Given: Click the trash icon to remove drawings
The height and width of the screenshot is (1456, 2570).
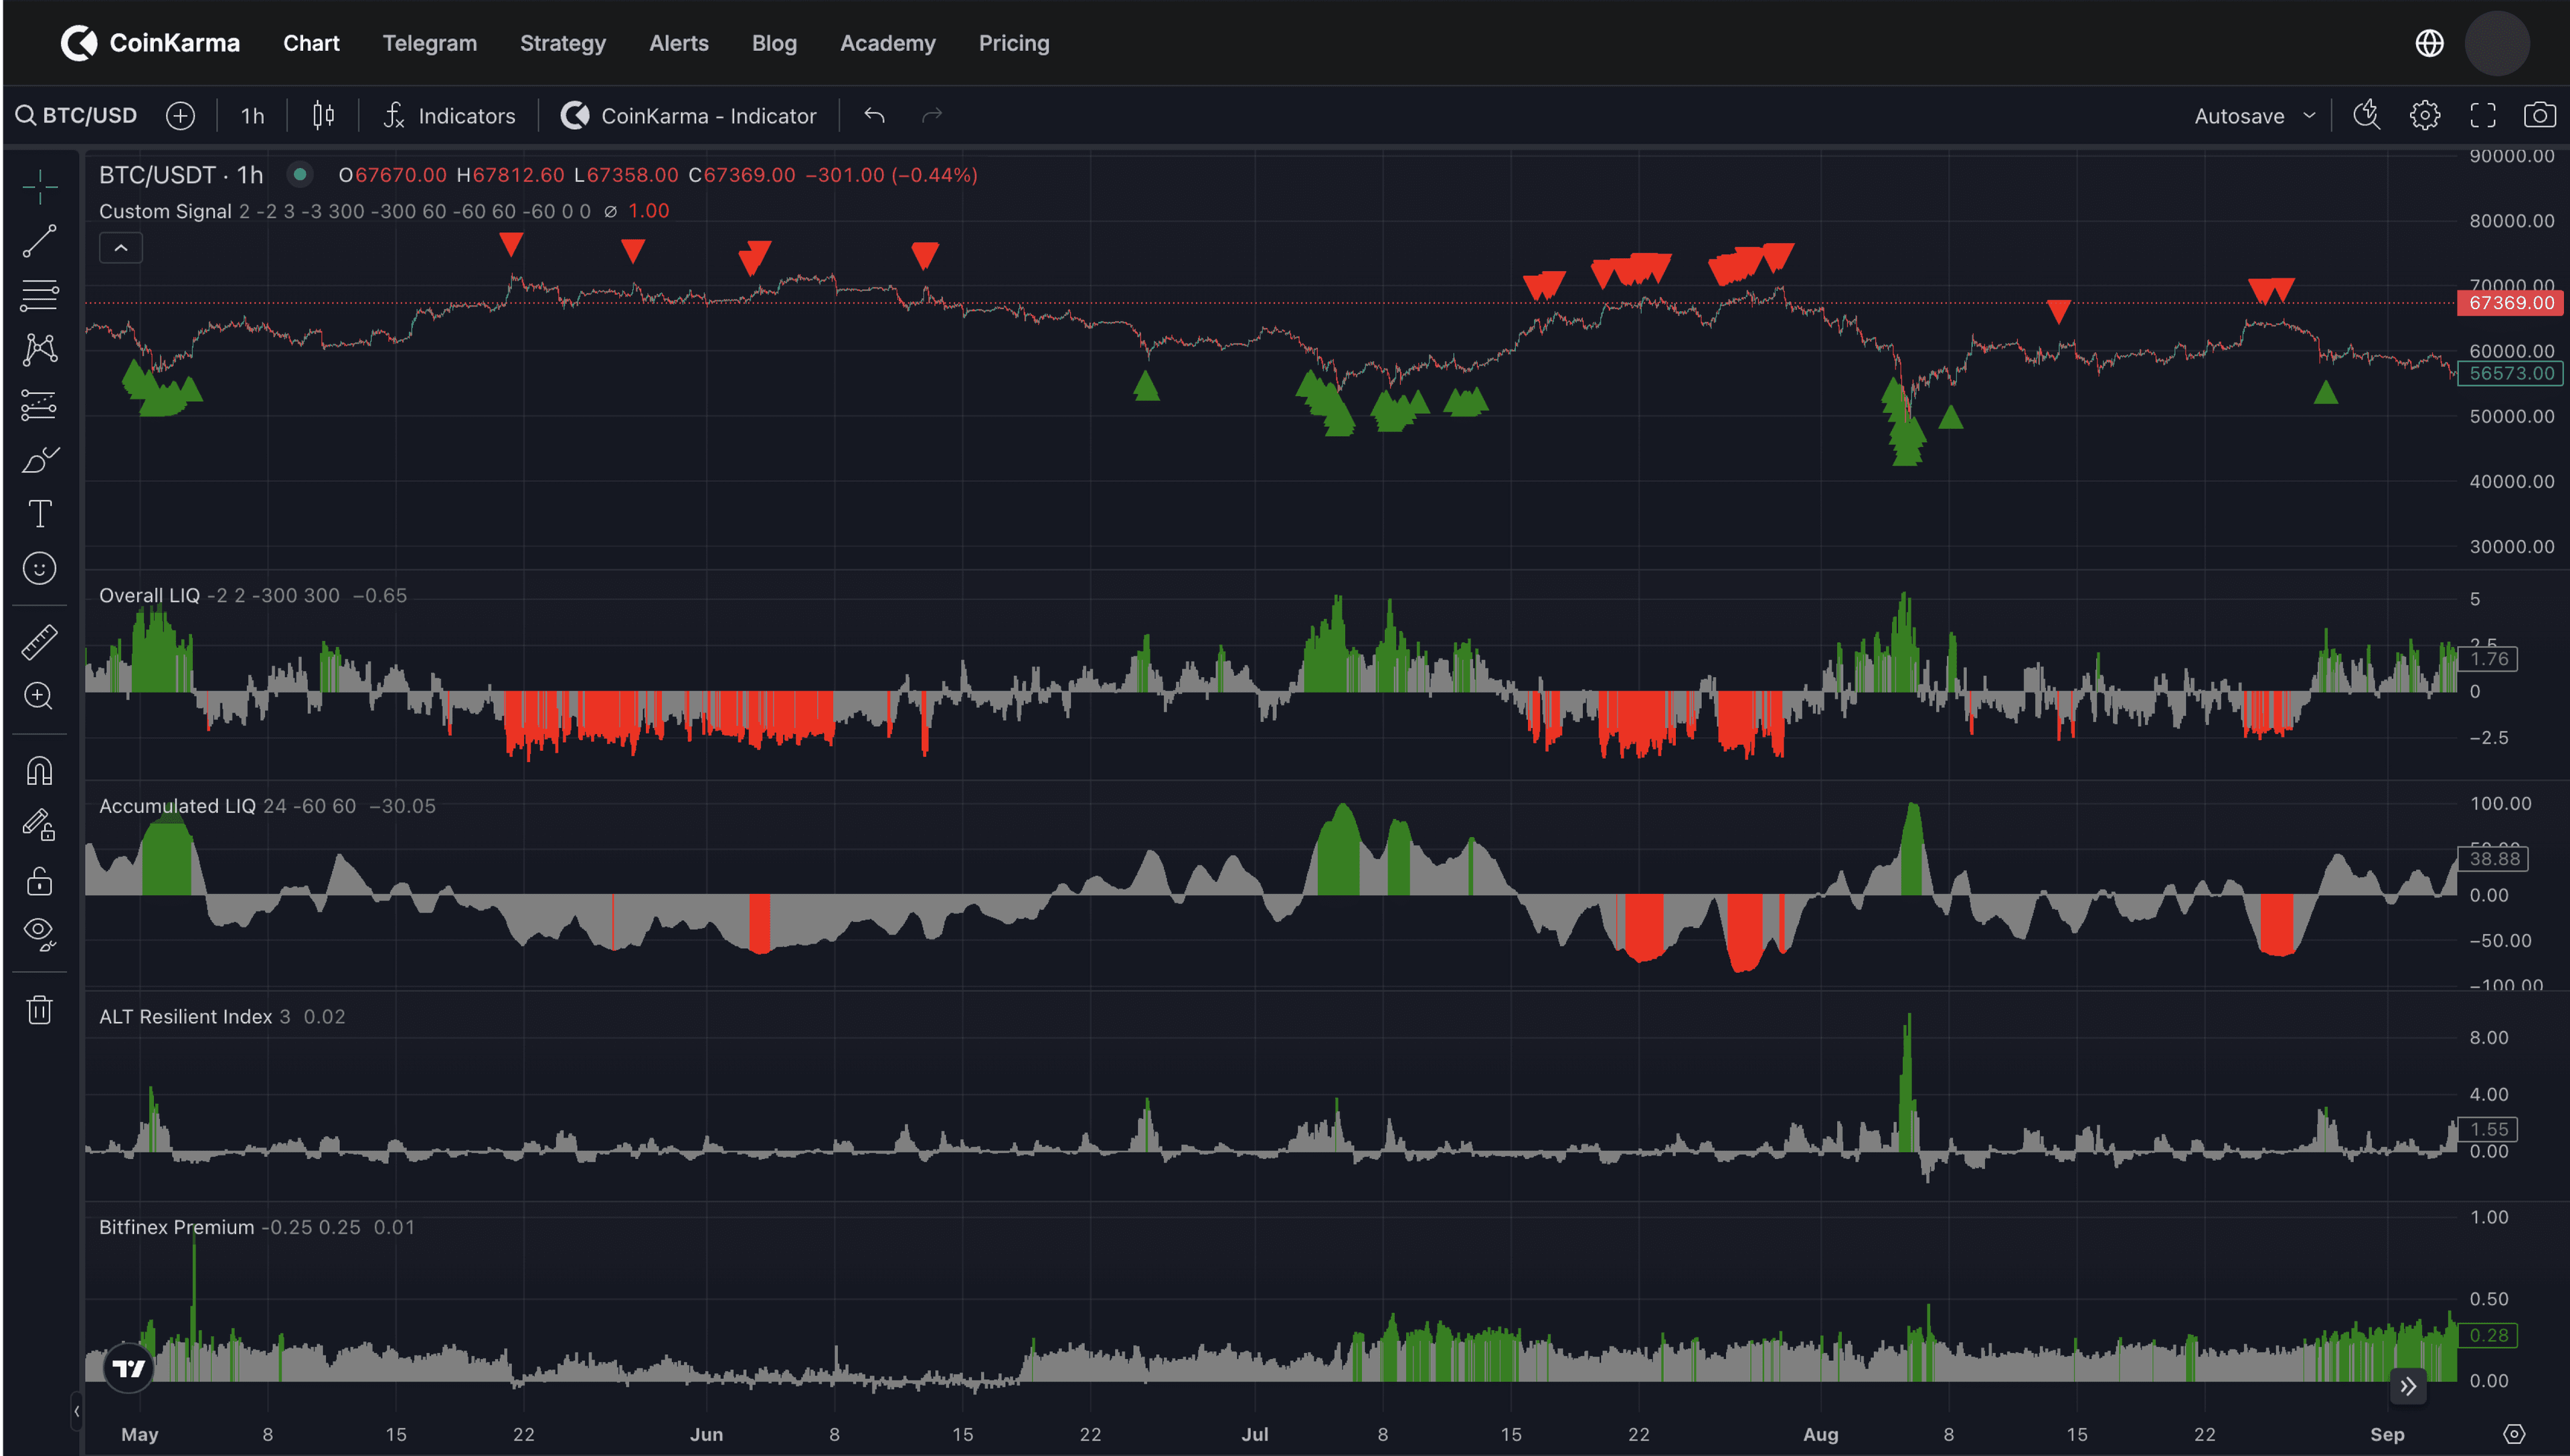Looking at the screenshot, I should point(40,1009).
